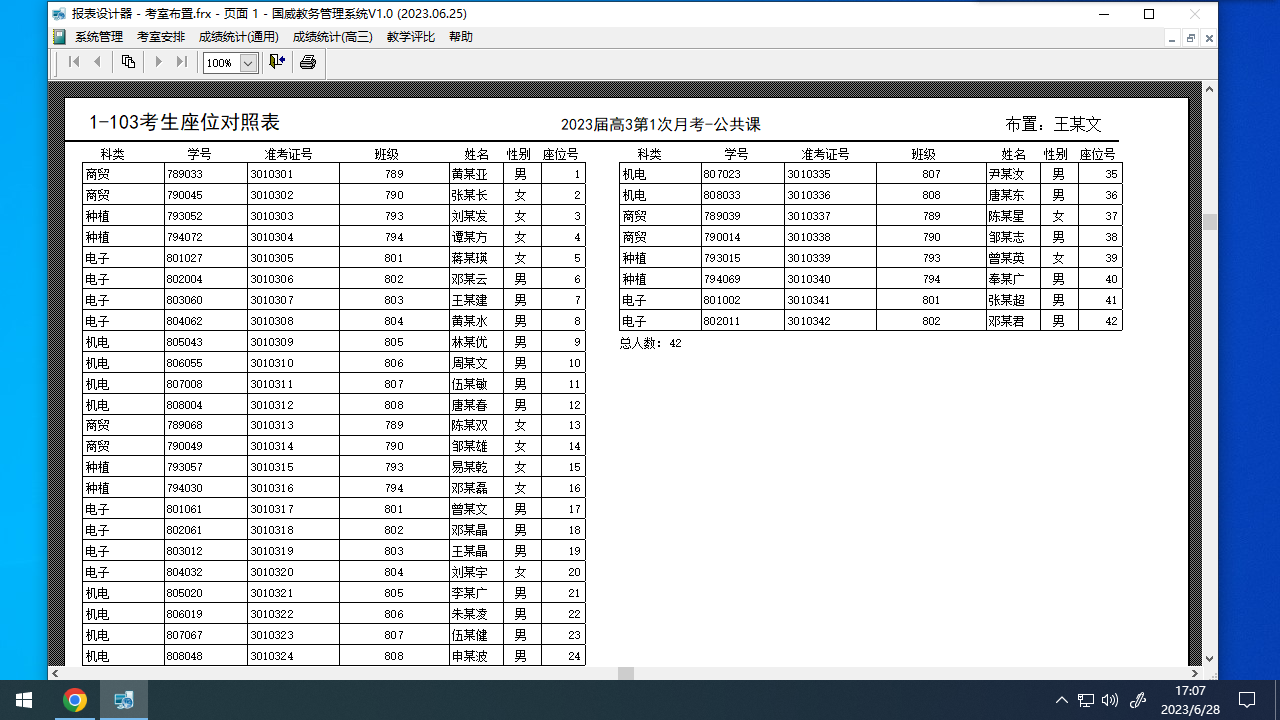The height and width of the screenshot is (720, 1280).
Task: Jump to last page using navigation icon
Action: pos(182,61)
